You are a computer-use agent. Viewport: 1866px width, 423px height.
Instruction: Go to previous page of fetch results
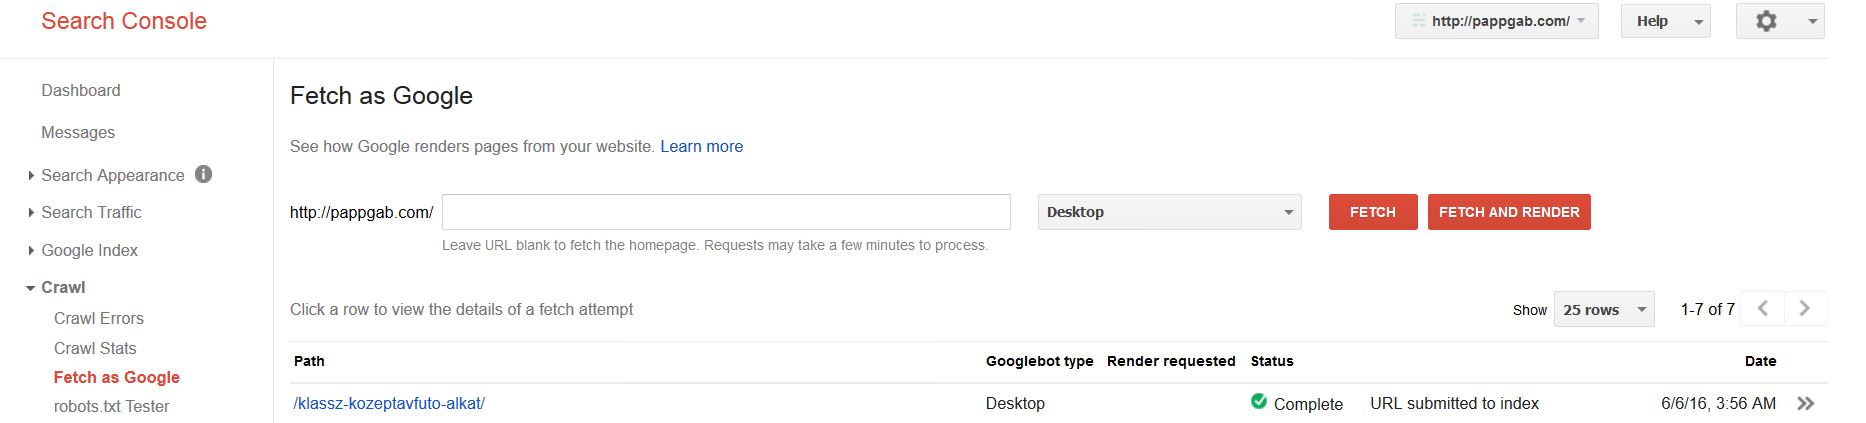coord(1763,309)
